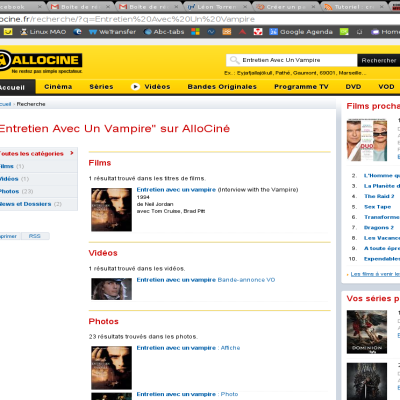Filter results by Vidéos (1)
400x400 pixels.
click(38, 179)
